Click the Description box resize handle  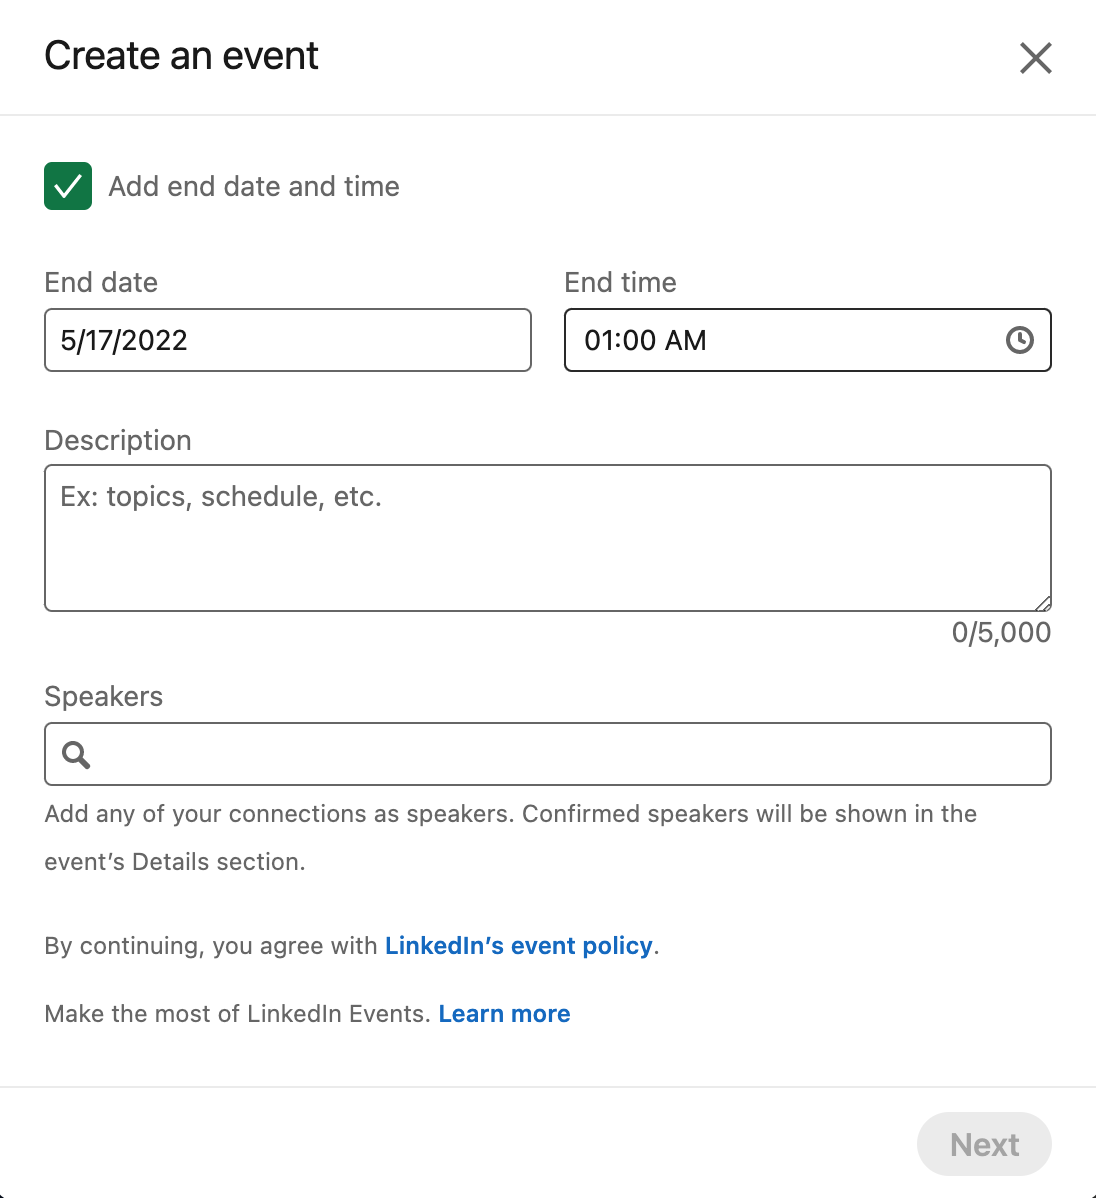(x=1043, y=603)
